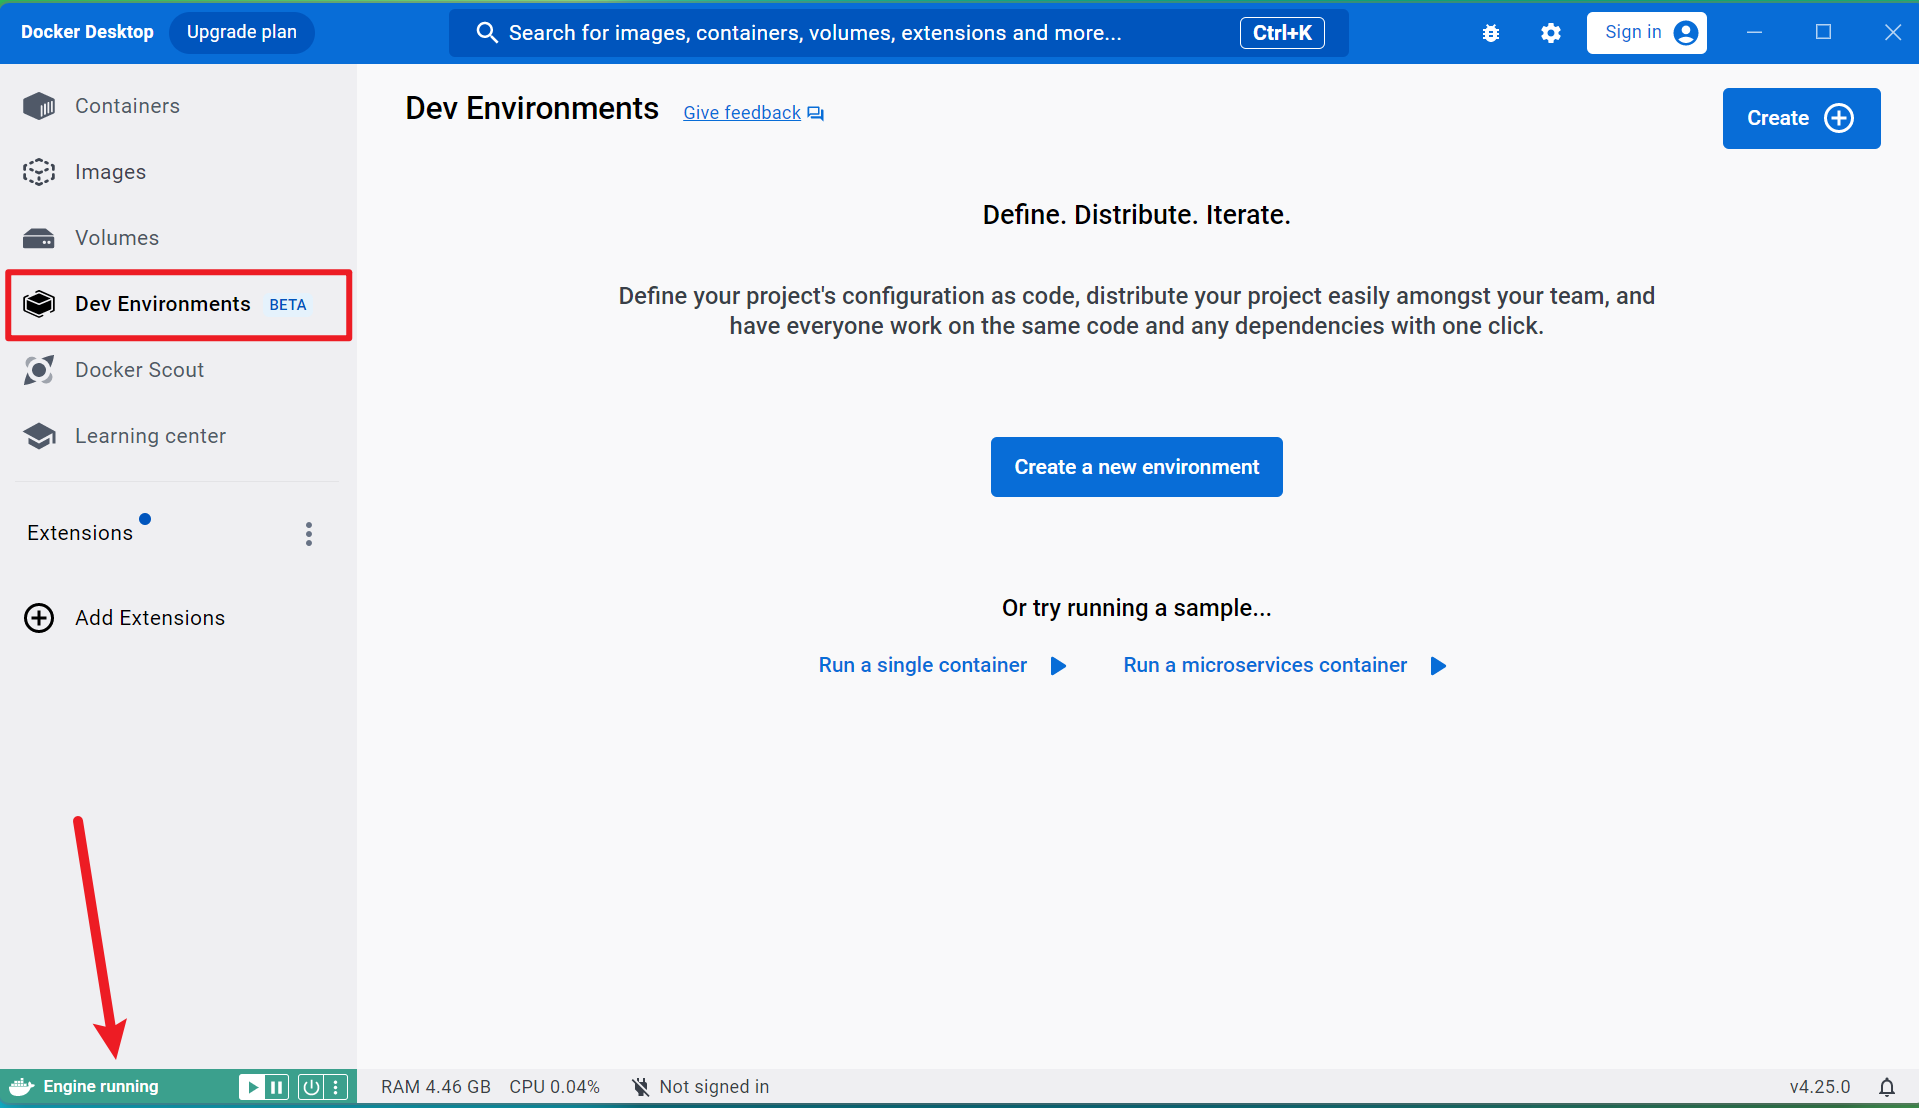This screenshot has height=1108, width=1919.
Task: Click the Upgrade plan button
Action: [242, 32]
